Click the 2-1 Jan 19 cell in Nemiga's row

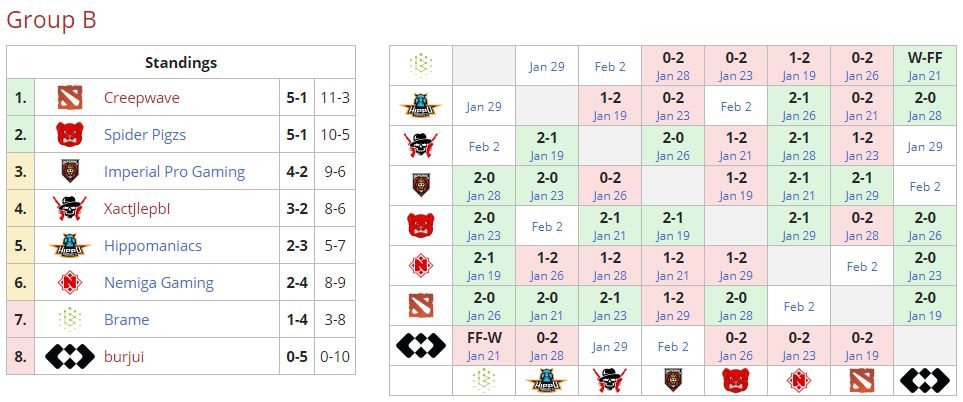[483, 266]
